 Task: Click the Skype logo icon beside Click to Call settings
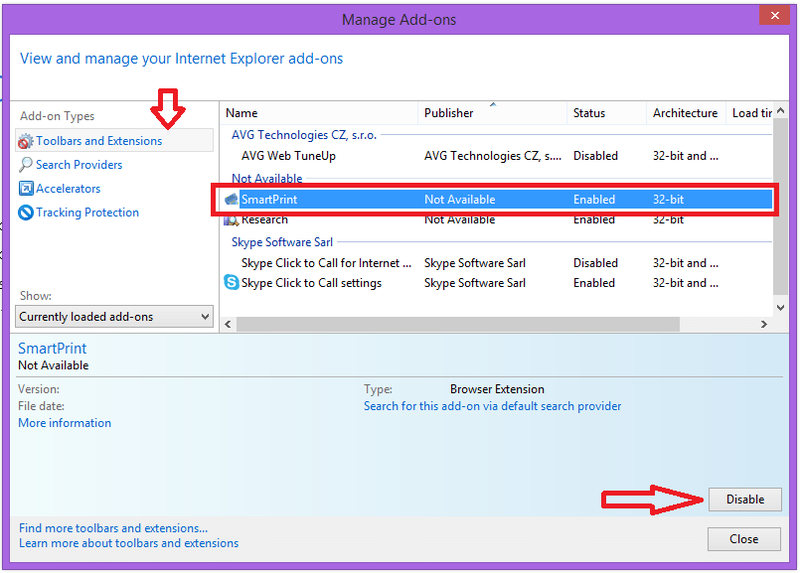point(232,282)
